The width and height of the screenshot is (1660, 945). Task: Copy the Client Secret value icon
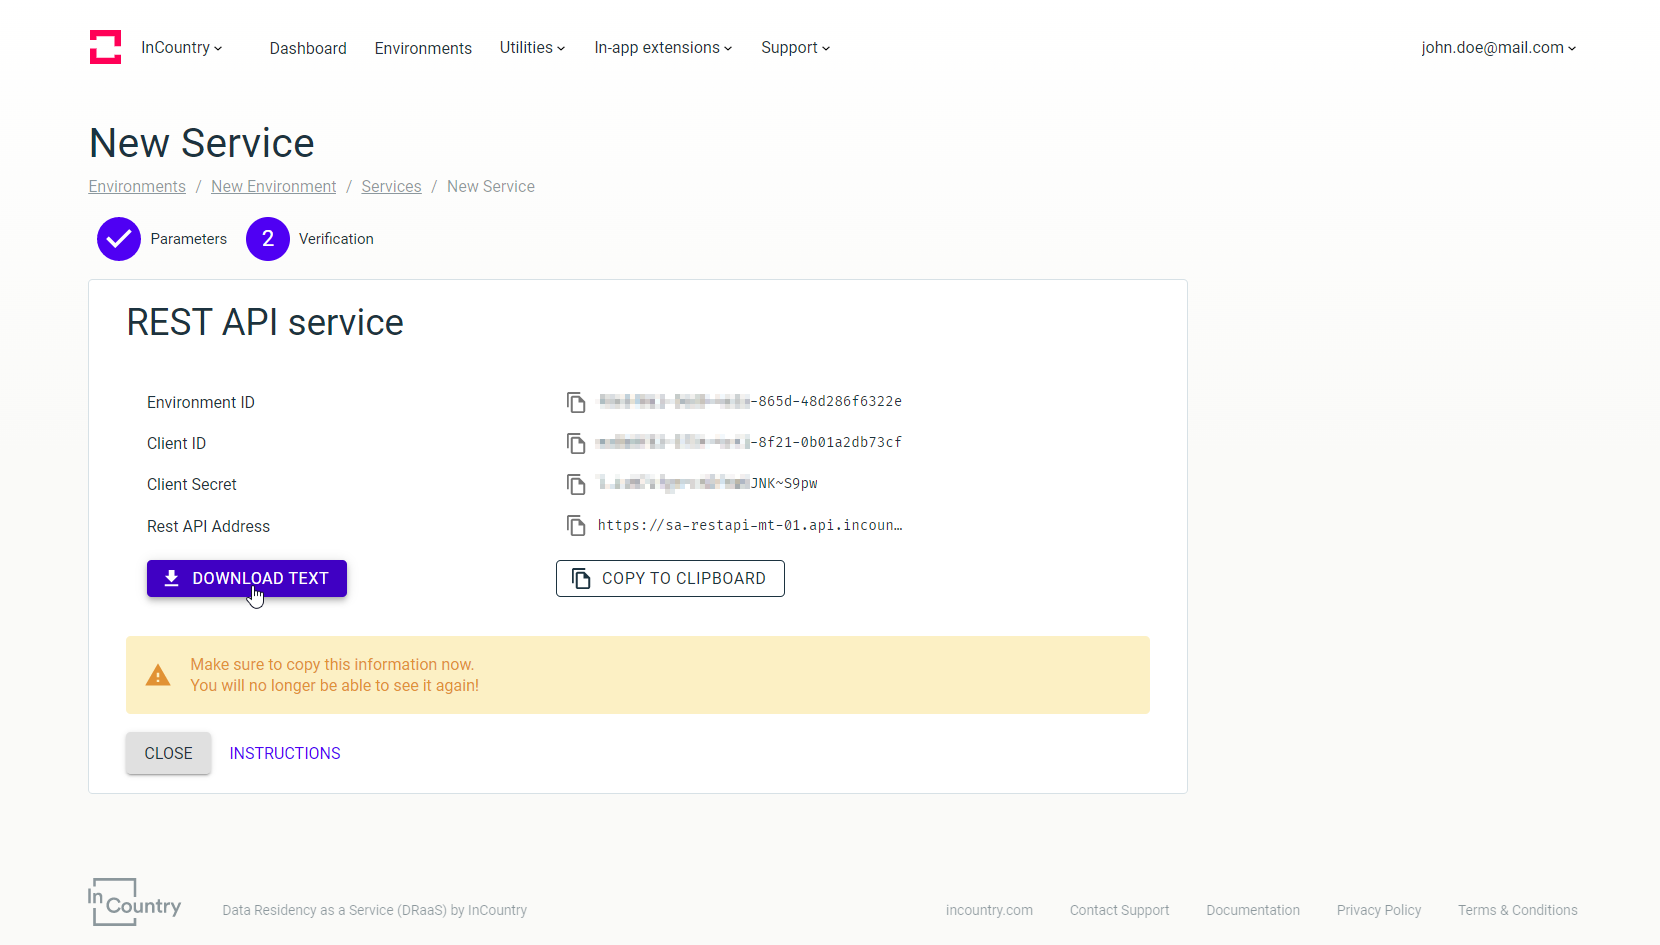coord(576,484)
